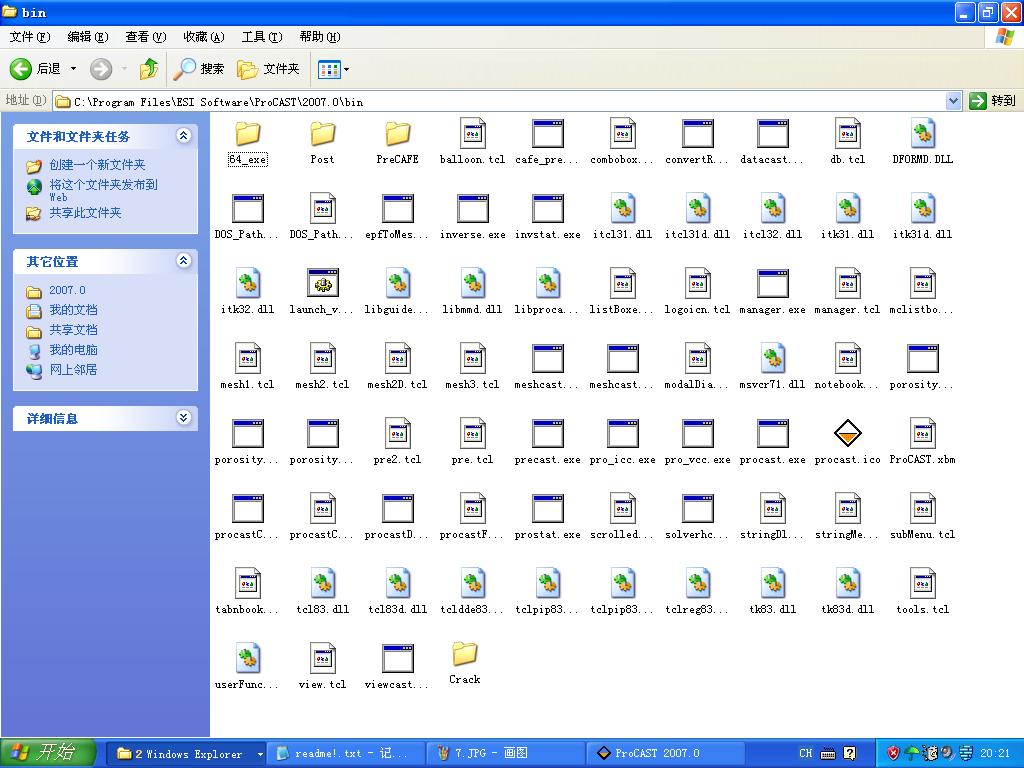Select the msvcr71.dll file
This screenshot has height=768, width=1024.
(x=772, y=368)
